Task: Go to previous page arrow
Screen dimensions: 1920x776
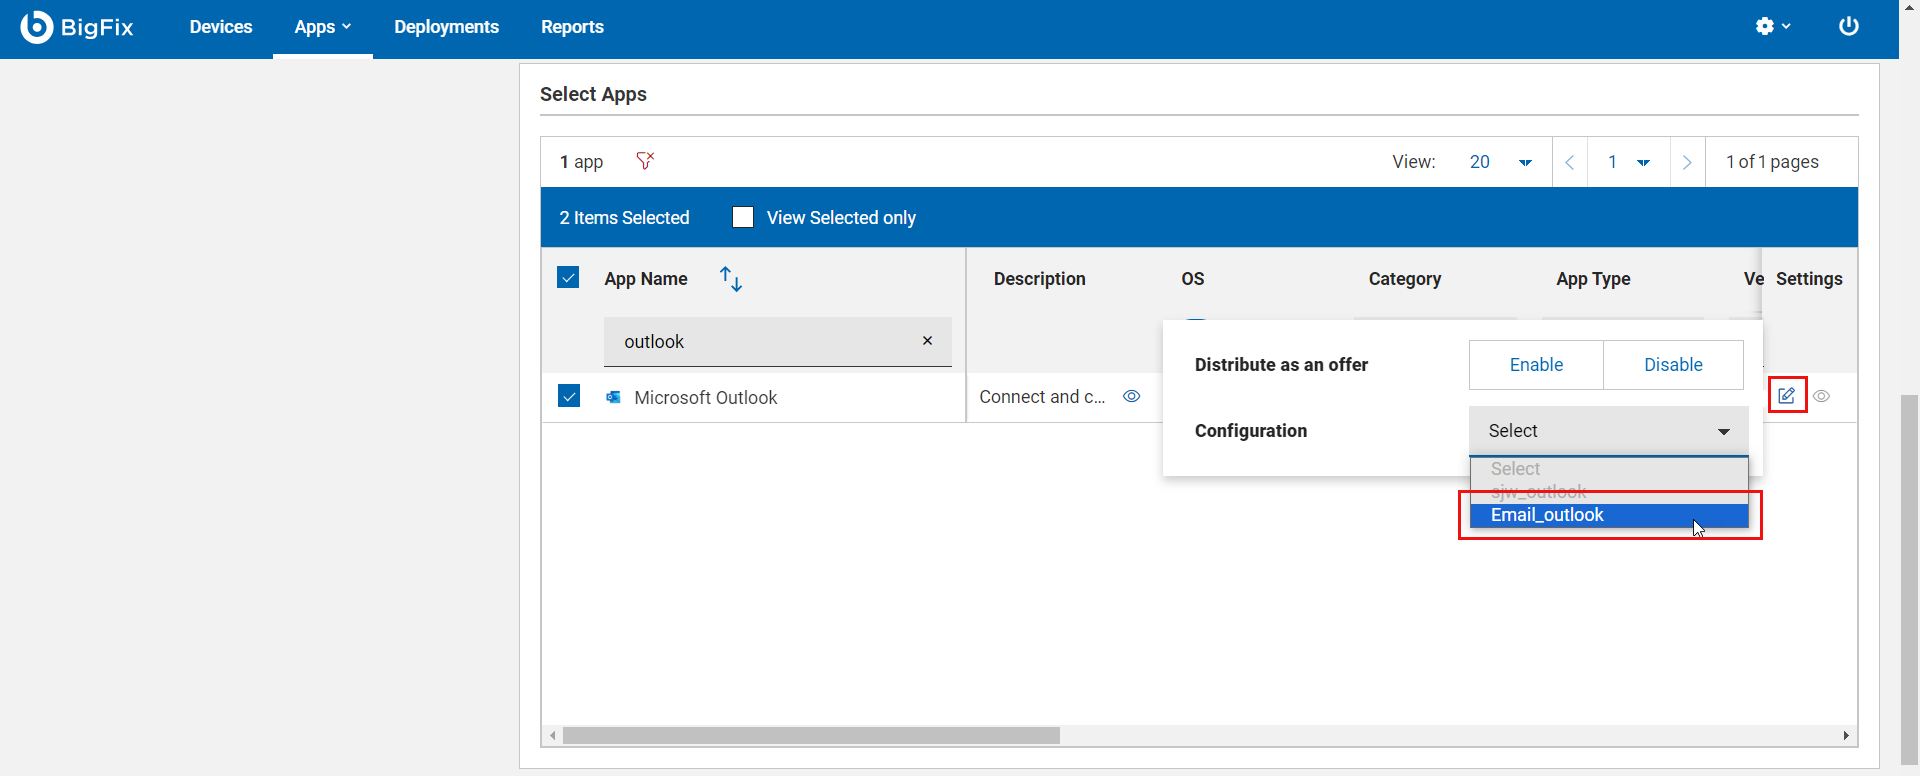Action: click(1569, 162)
